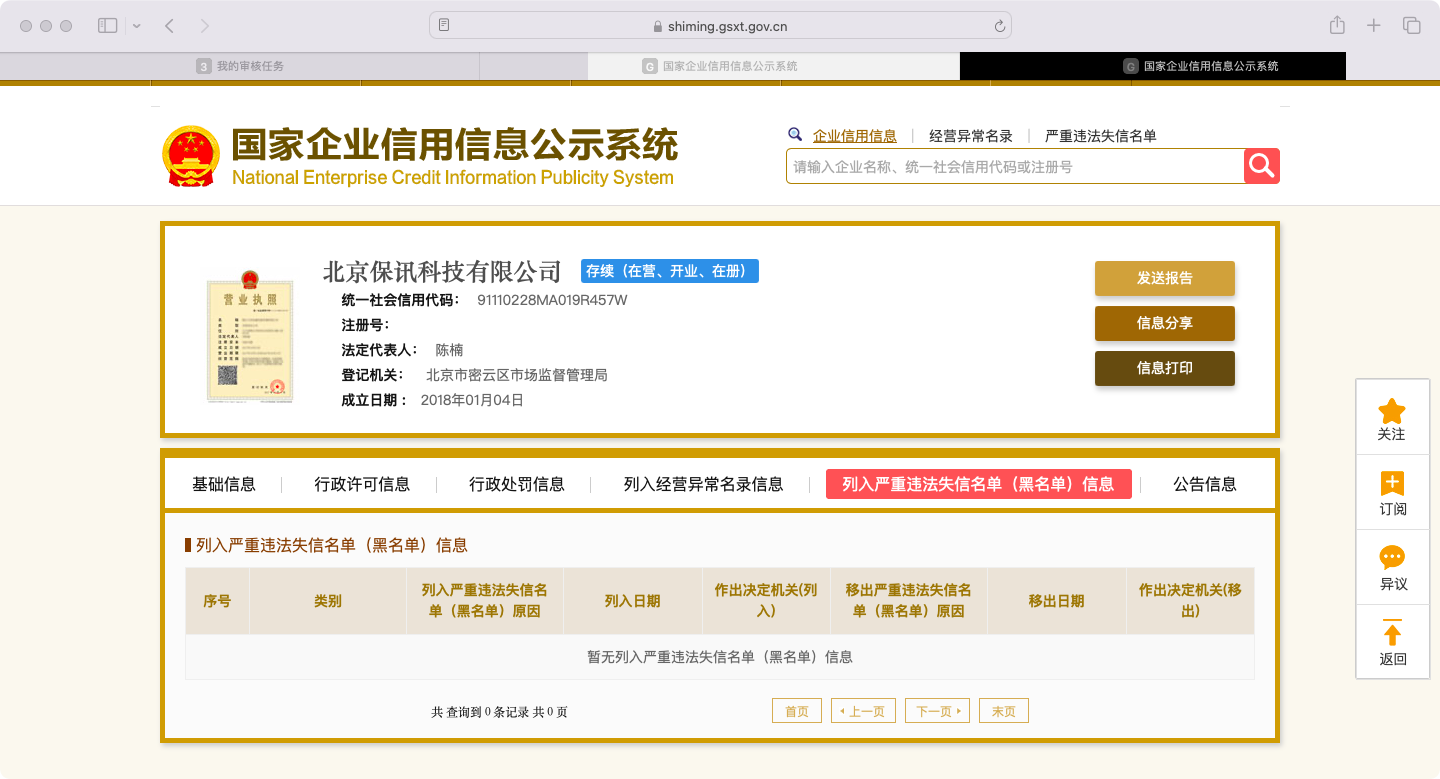The image size is (1440, 779).
Task: Click the 关注 star icon
Action: tap(1392, 411)
